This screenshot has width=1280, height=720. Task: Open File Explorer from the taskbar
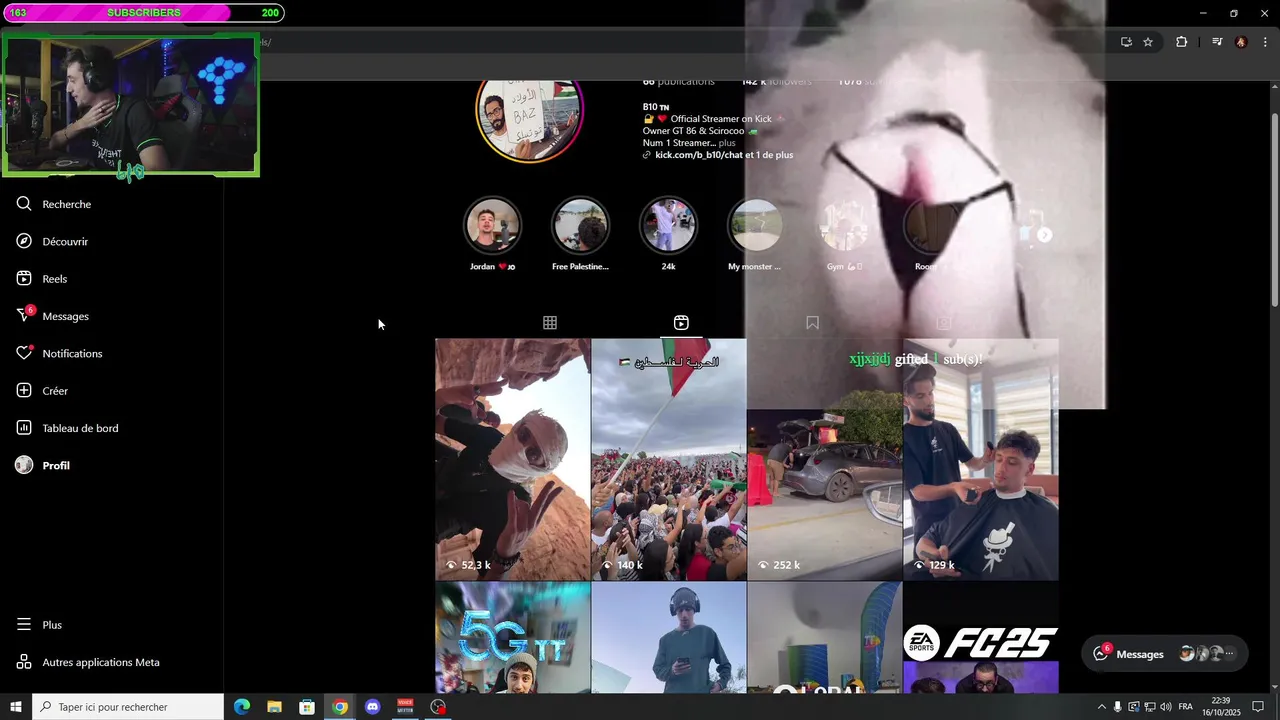pyautogui.click(x=274, y=707)
